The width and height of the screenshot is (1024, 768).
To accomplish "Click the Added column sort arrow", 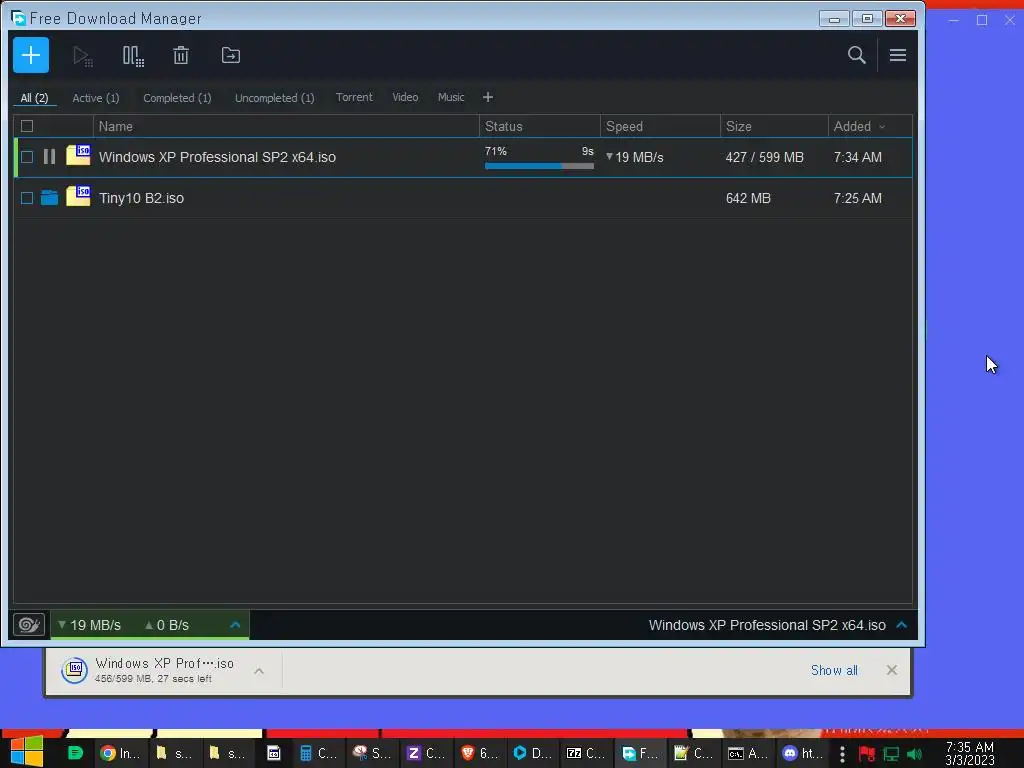I will coord(882,127).
